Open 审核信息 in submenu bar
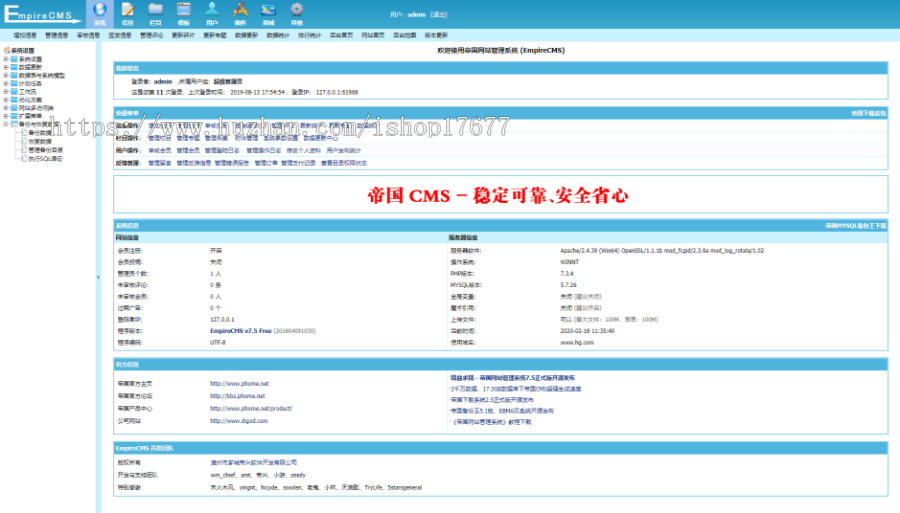900x513 pixels. click(x=88, y=36)
